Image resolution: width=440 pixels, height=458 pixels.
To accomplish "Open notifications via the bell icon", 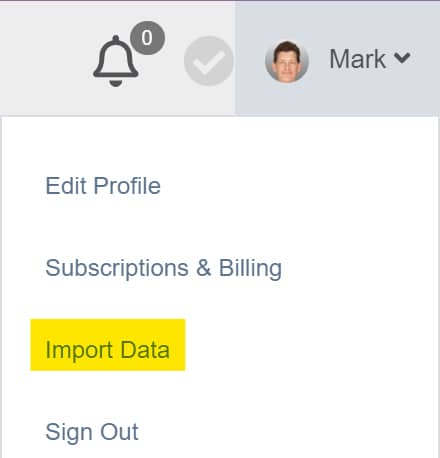I will [116, 61].
